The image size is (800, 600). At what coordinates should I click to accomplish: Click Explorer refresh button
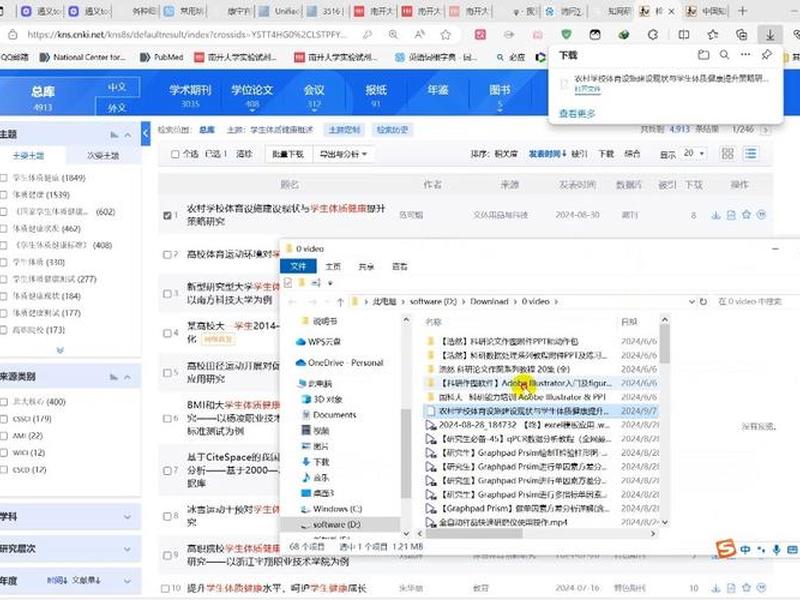tap(703, 302)
